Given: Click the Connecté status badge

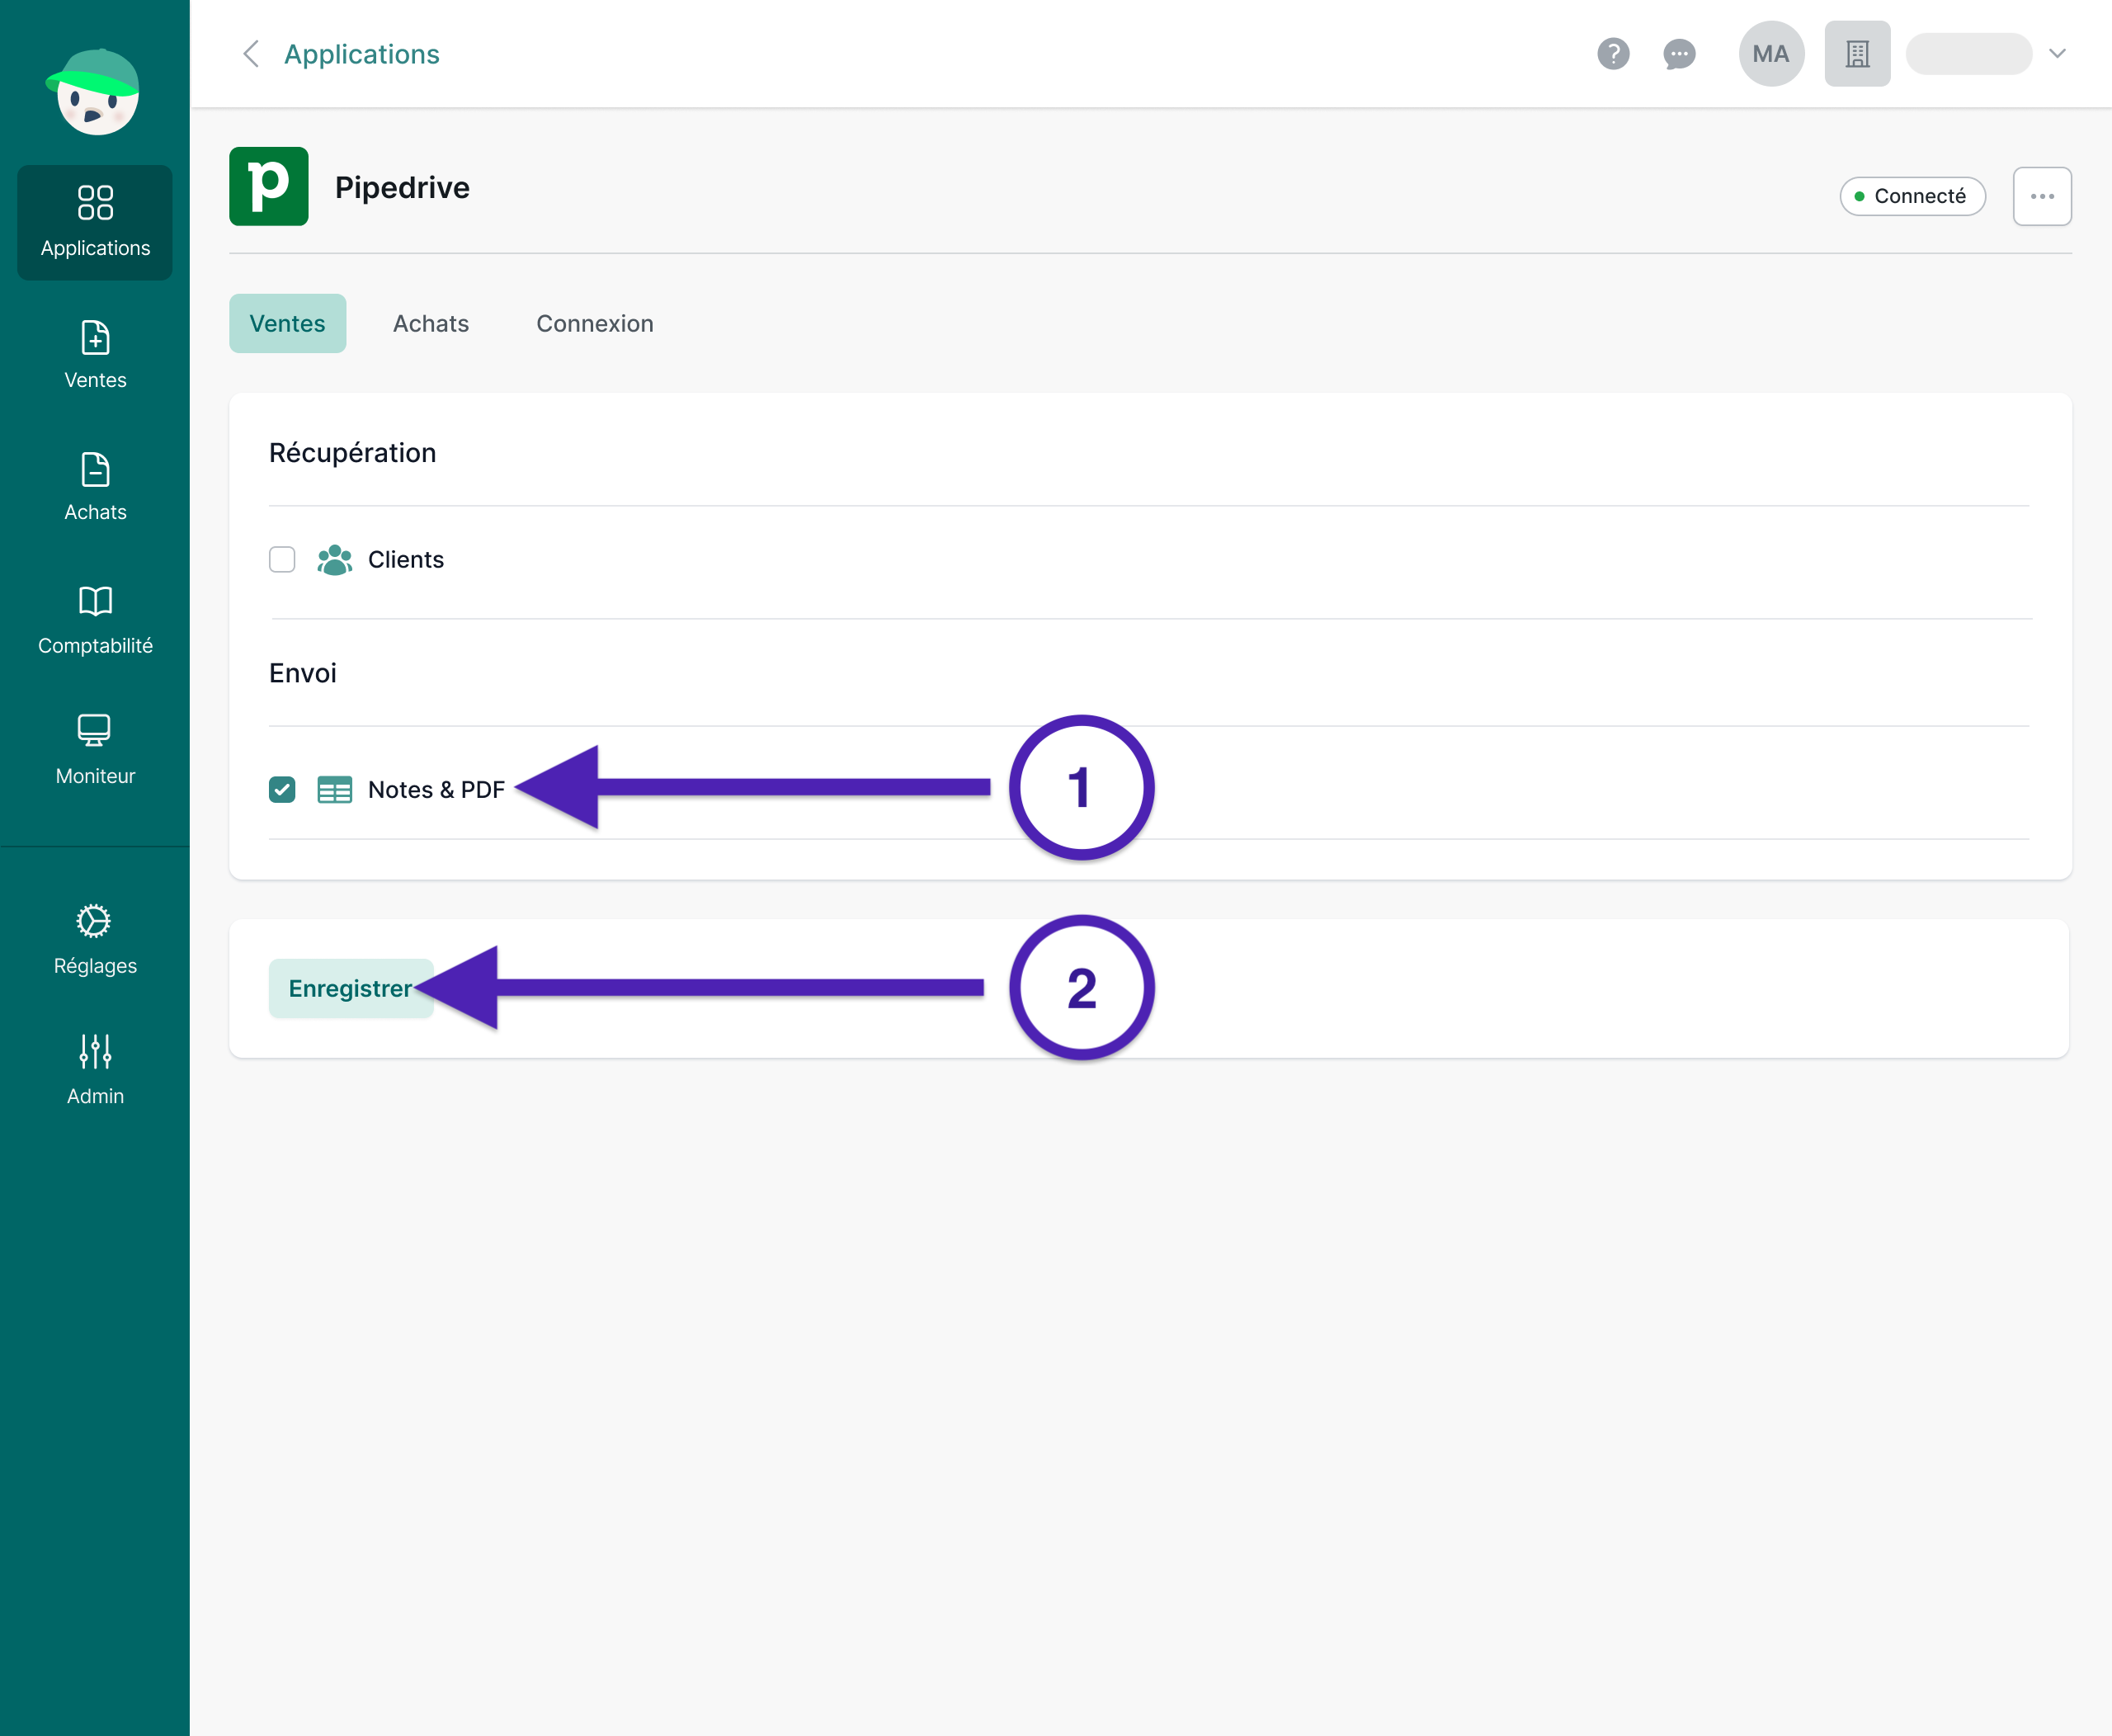Looking at the screenshot, I should (x=1912, y=196).
